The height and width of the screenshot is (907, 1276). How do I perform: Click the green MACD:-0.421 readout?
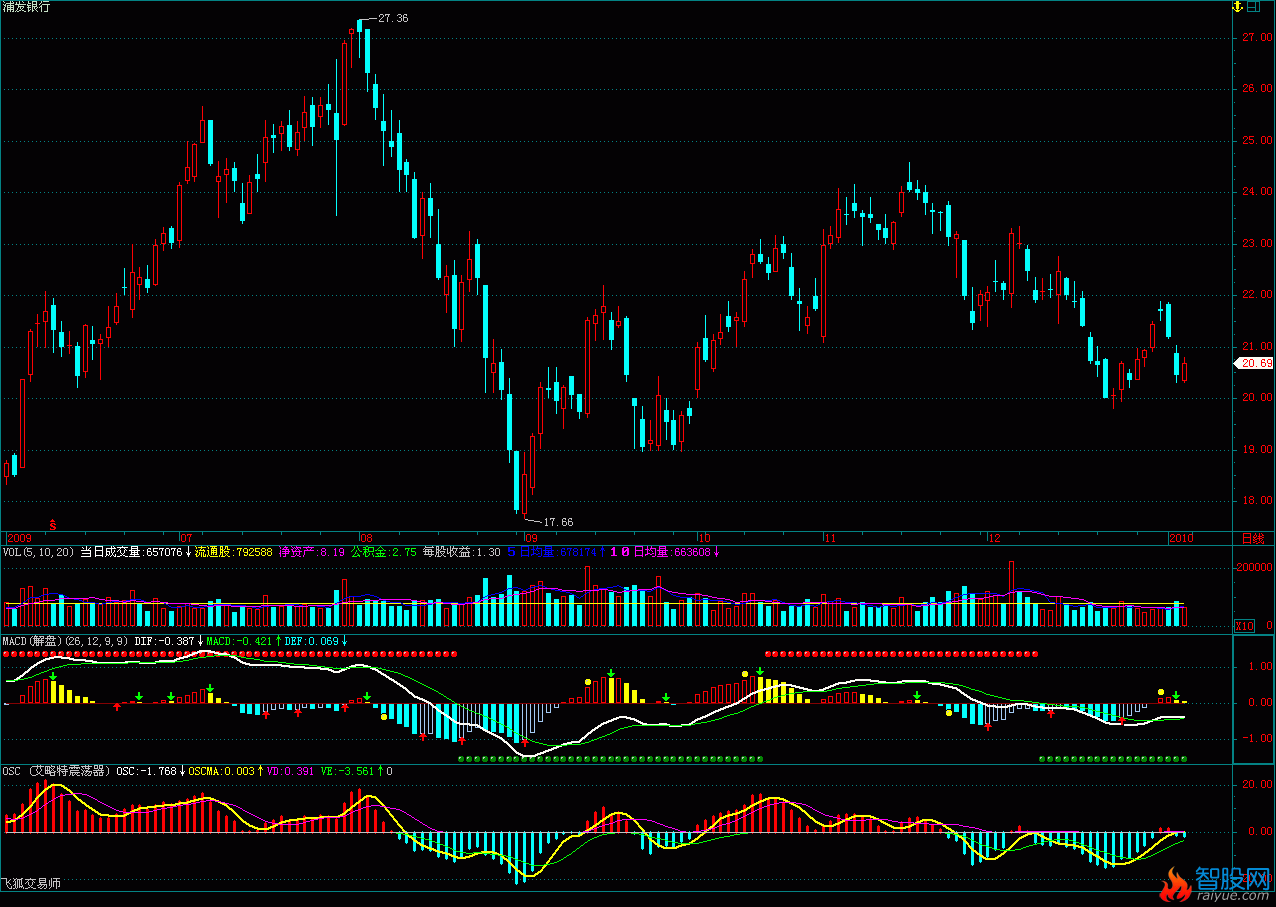pos(240,641)
